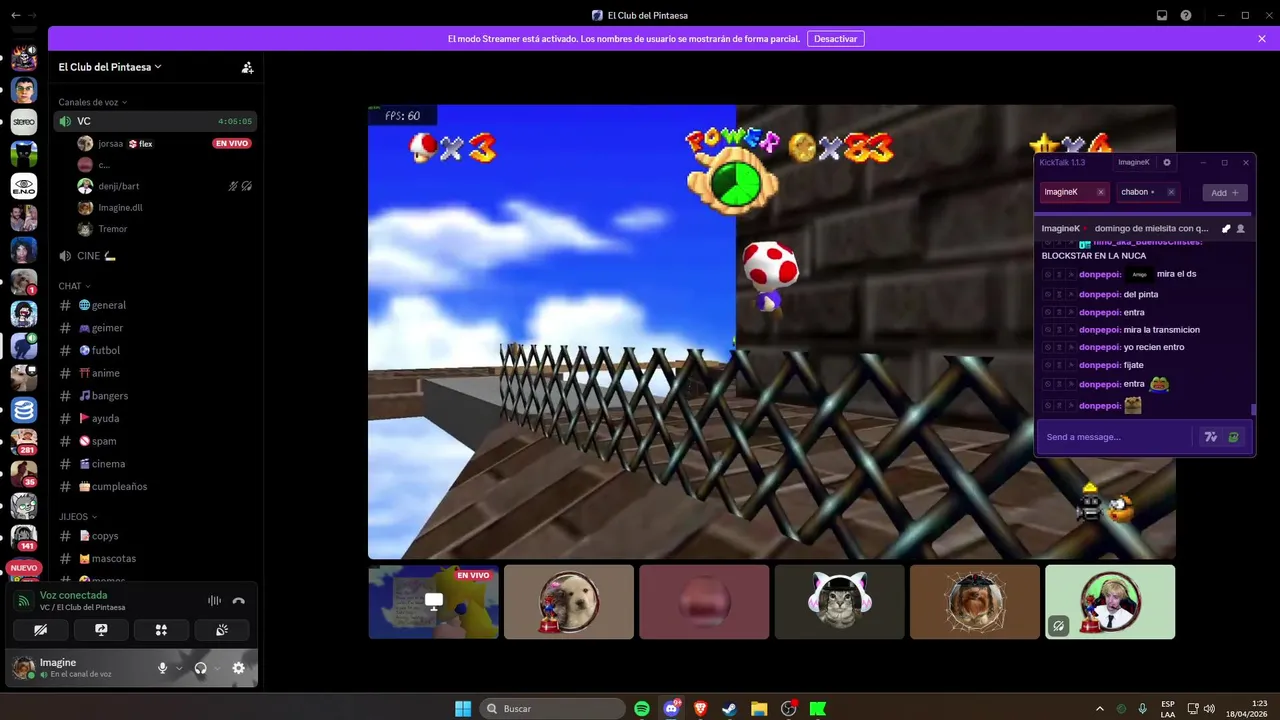
Task: Open KickTalk settings gear
Action: coord(1166,162)
